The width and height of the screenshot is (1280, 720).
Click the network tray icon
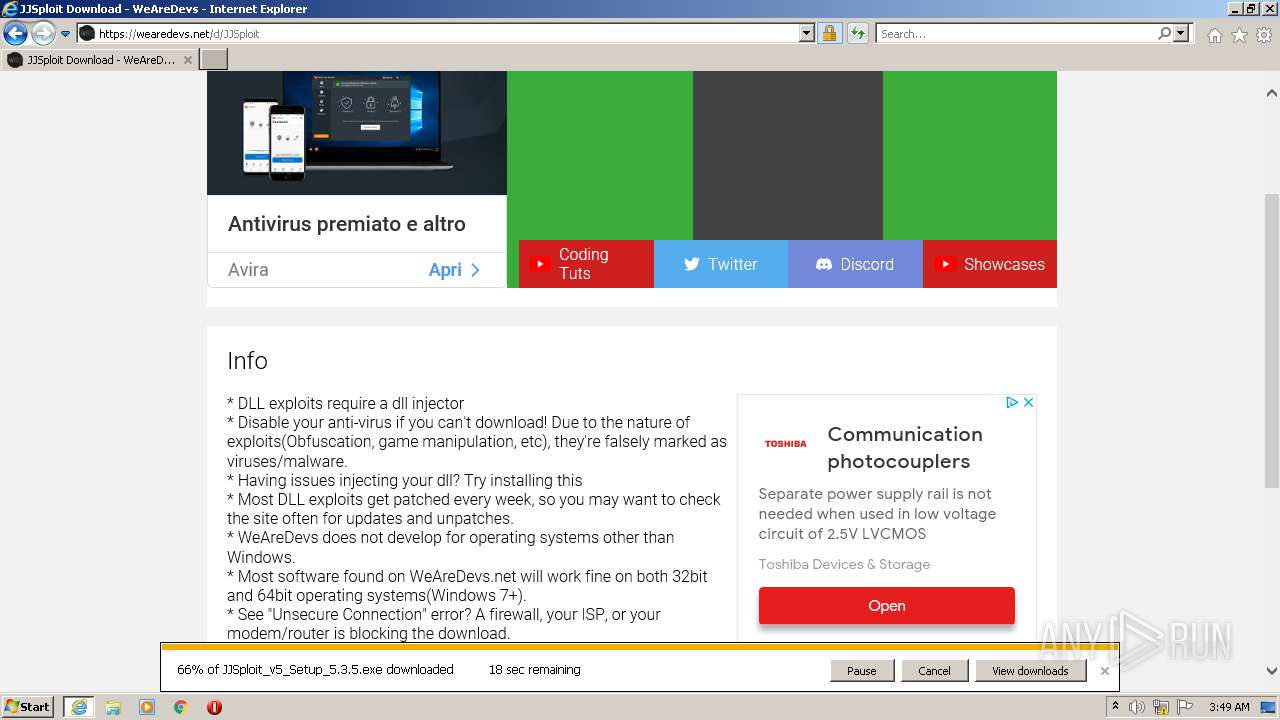(x=1163, y=707)
